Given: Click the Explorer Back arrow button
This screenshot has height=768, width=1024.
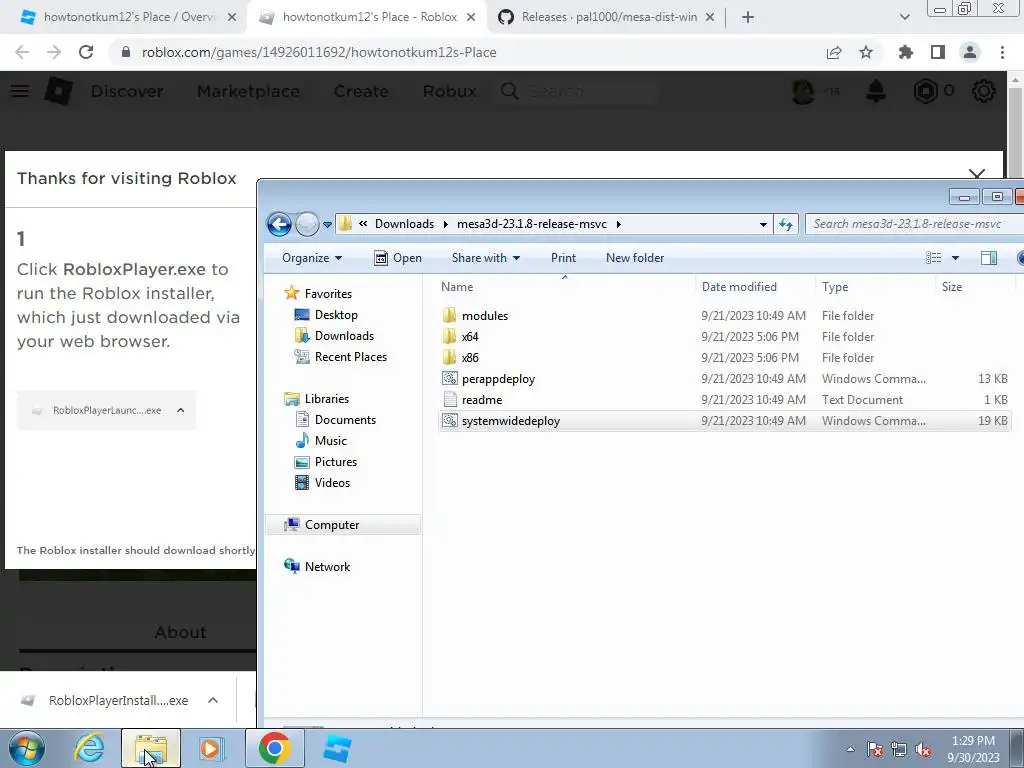Looking at the screenshot, I should pyautogui.click(x=279, y=224).
